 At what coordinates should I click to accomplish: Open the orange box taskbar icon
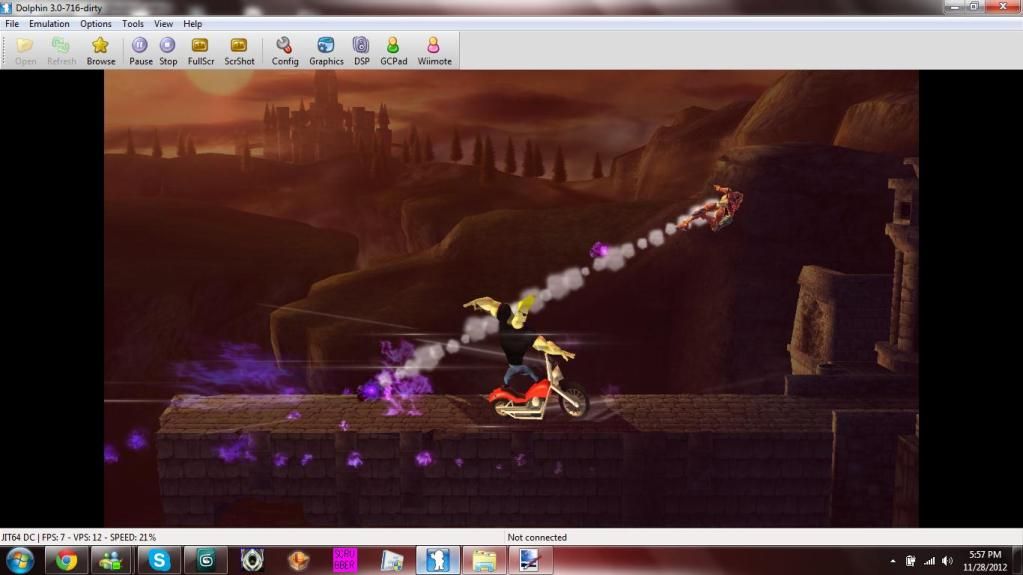[x=298, y=561]
